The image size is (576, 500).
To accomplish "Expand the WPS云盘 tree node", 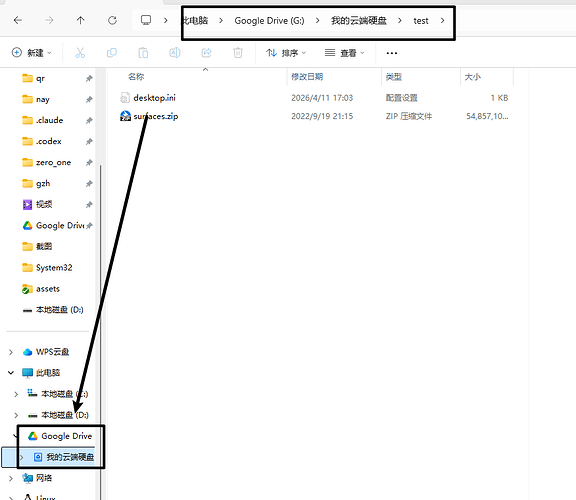I will pyautogui.click(x=11, y=352).
